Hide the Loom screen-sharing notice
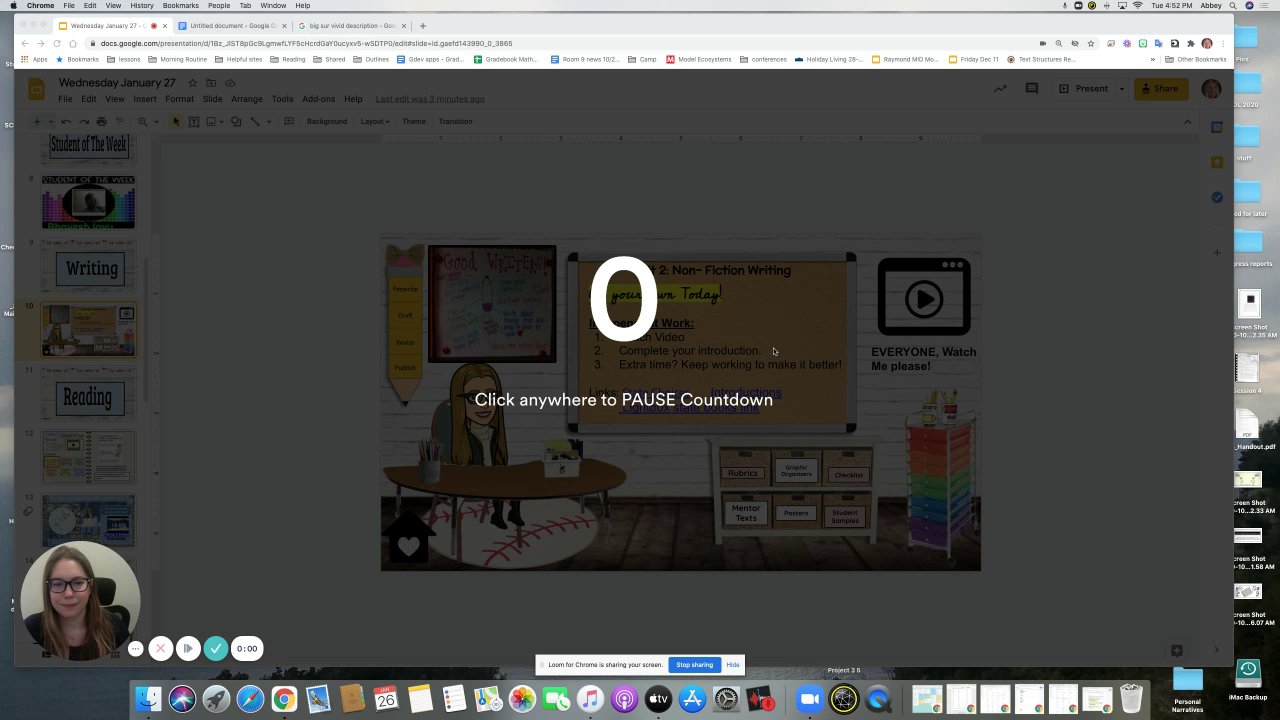 point(733,665)
